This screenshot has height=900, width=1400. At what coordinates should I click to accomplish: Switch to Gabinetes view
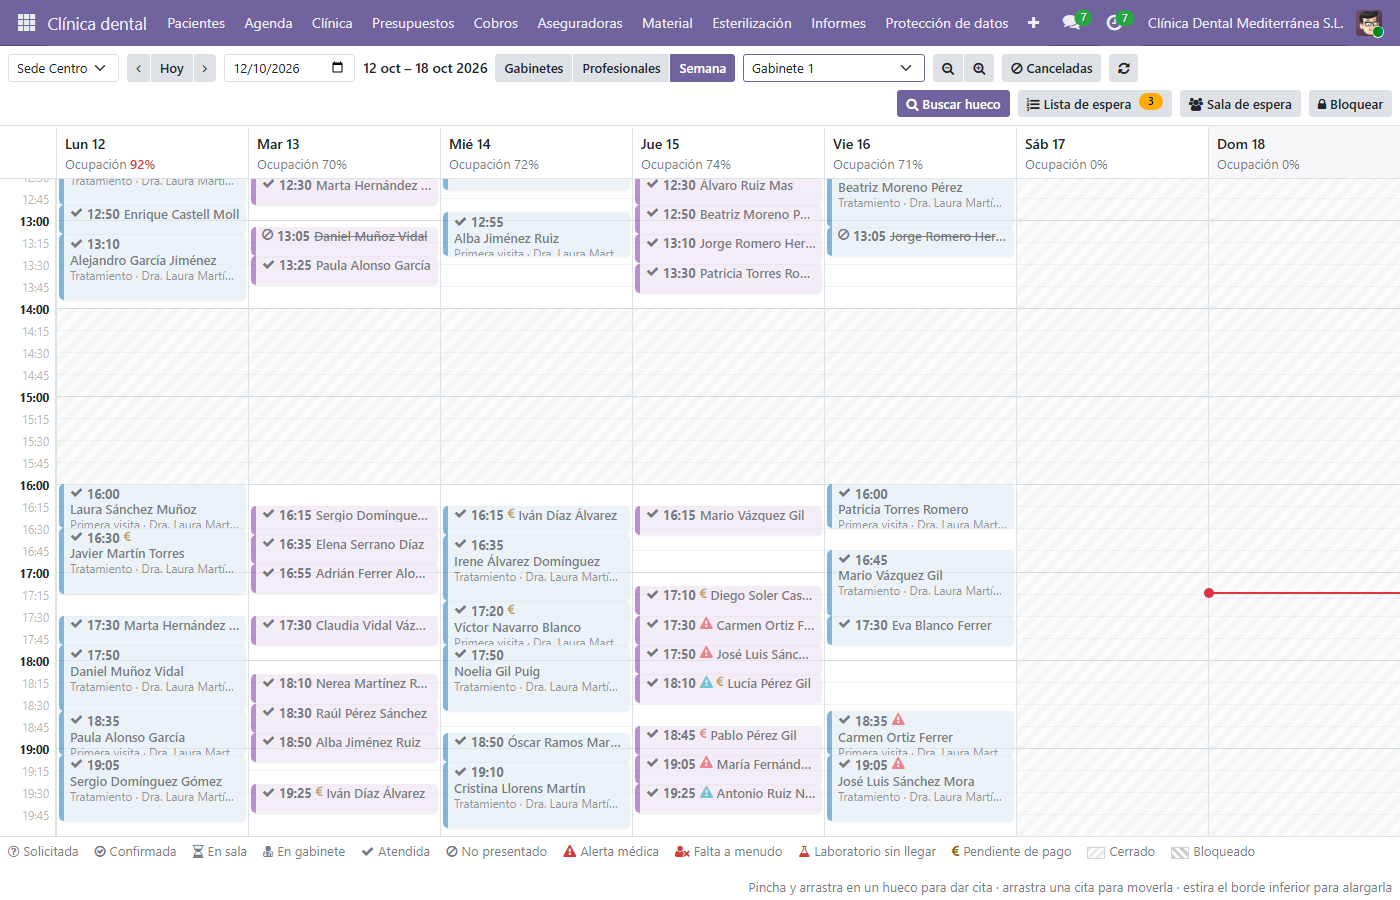534,68
